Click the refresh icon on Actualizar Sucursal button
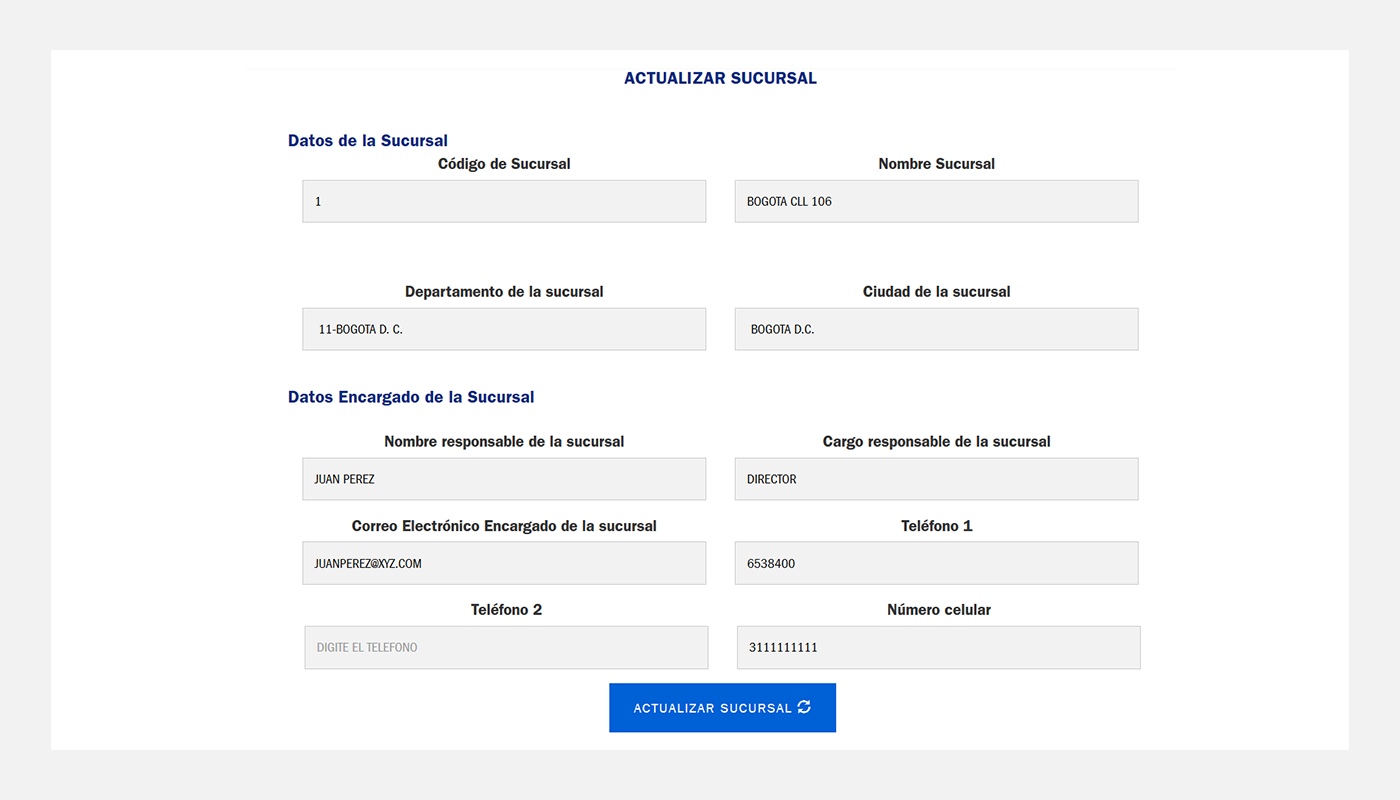The width and height of the screenshot is (1400, 800). 804,707
